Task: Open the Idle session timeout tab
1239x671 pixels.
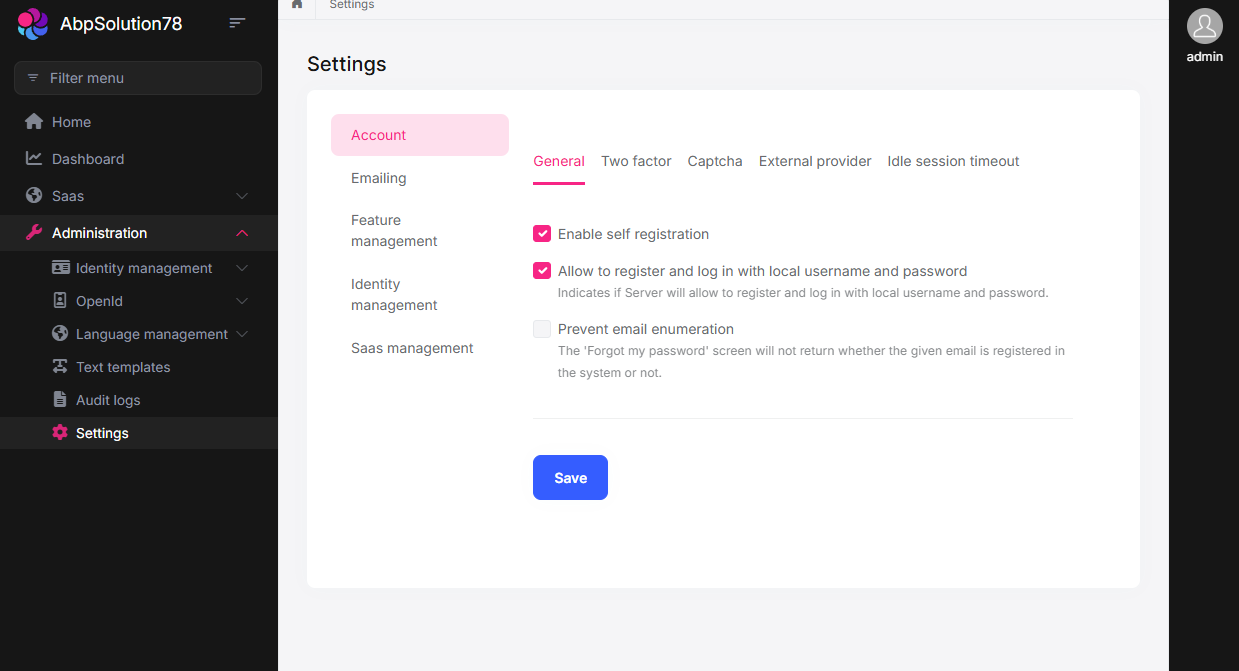Action: (x=953, y=161)
